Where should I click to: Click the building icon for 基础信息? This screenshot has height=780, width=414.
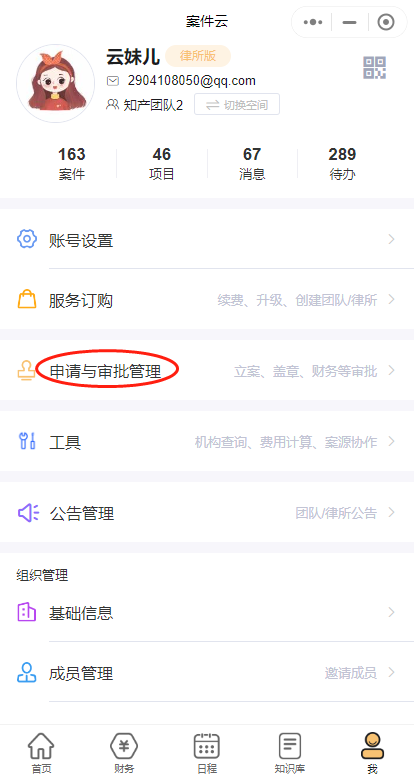[27, 612]
